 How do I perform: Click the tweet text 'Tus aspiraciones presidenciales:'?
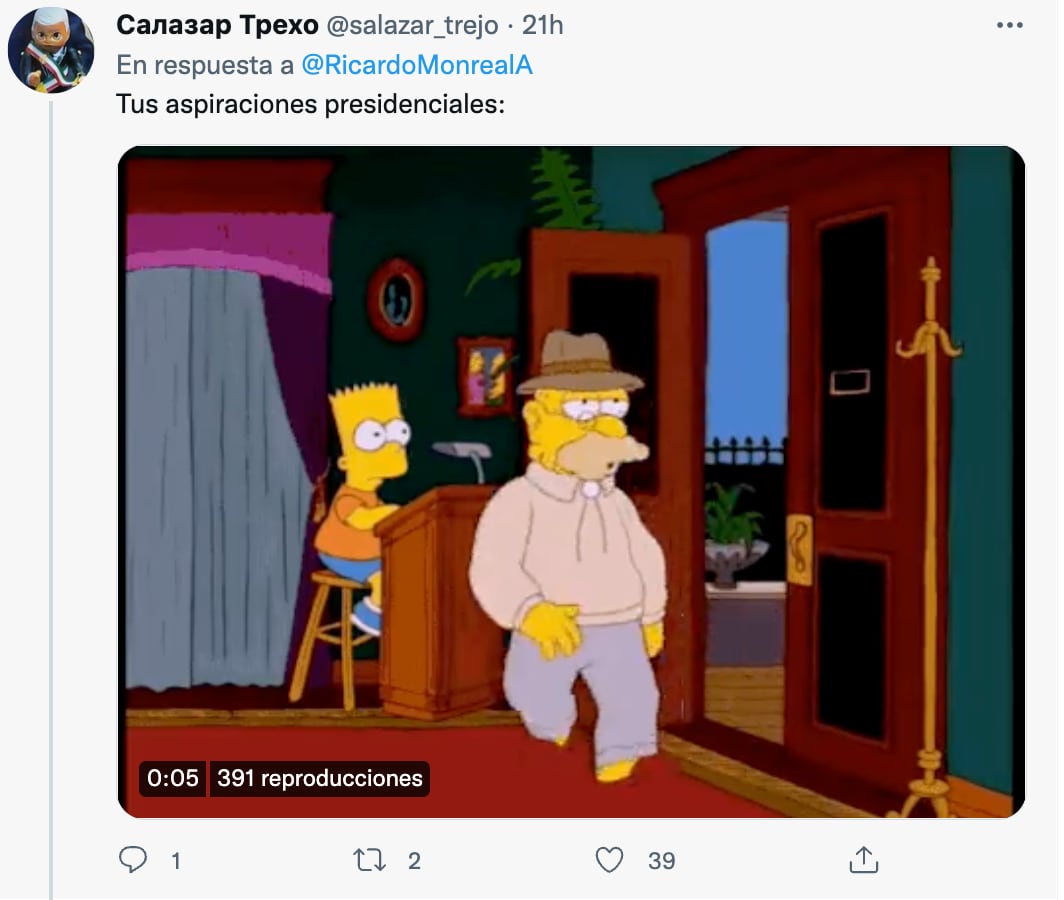[x=311, y=104]
